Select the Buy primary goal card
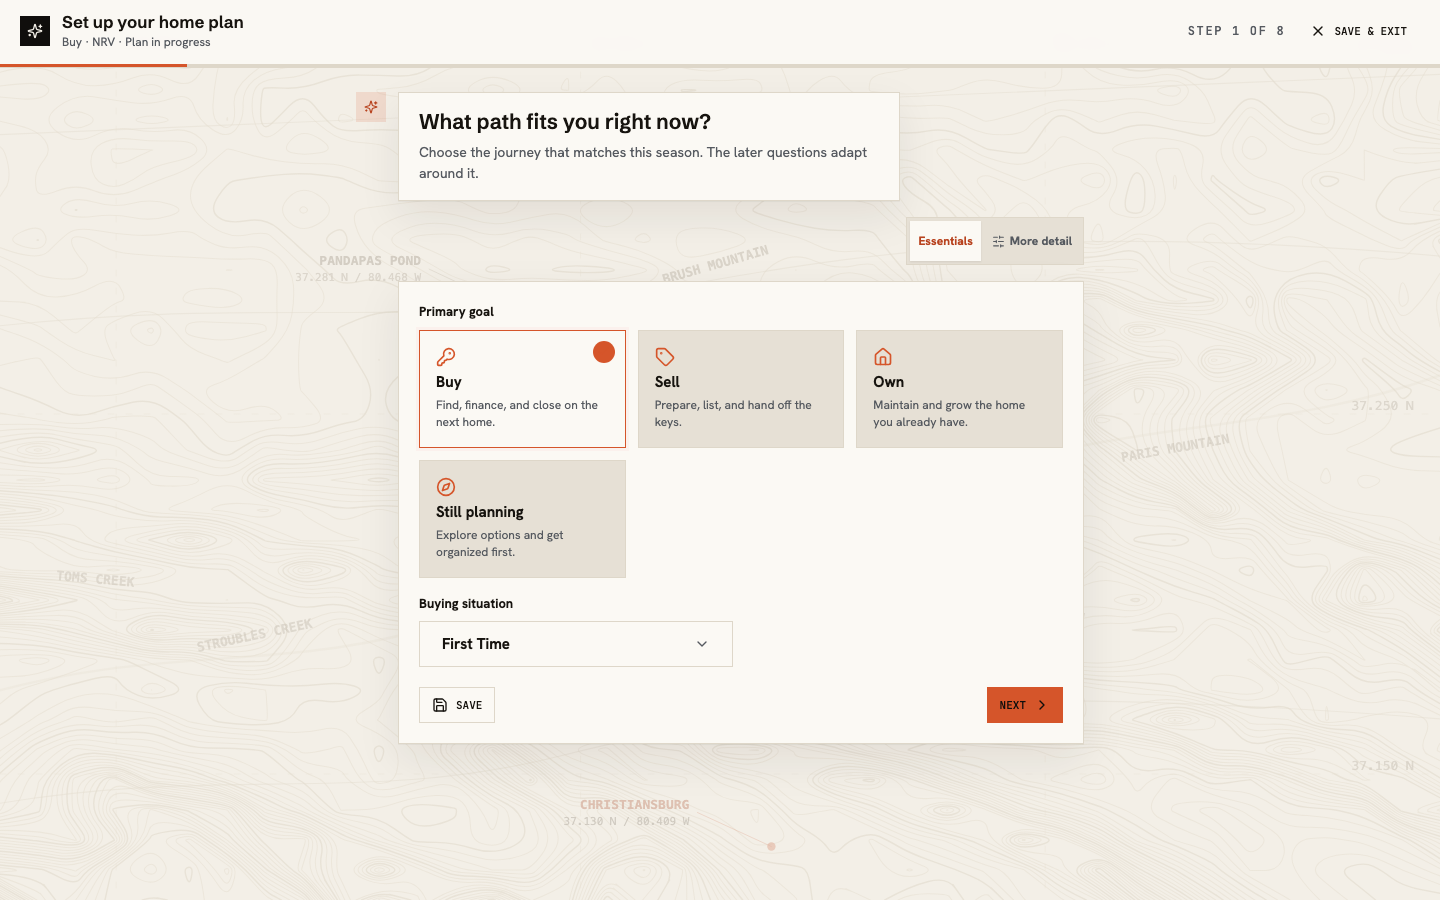The width and height of the screenshot is (1440, 900). click(522, 389)
